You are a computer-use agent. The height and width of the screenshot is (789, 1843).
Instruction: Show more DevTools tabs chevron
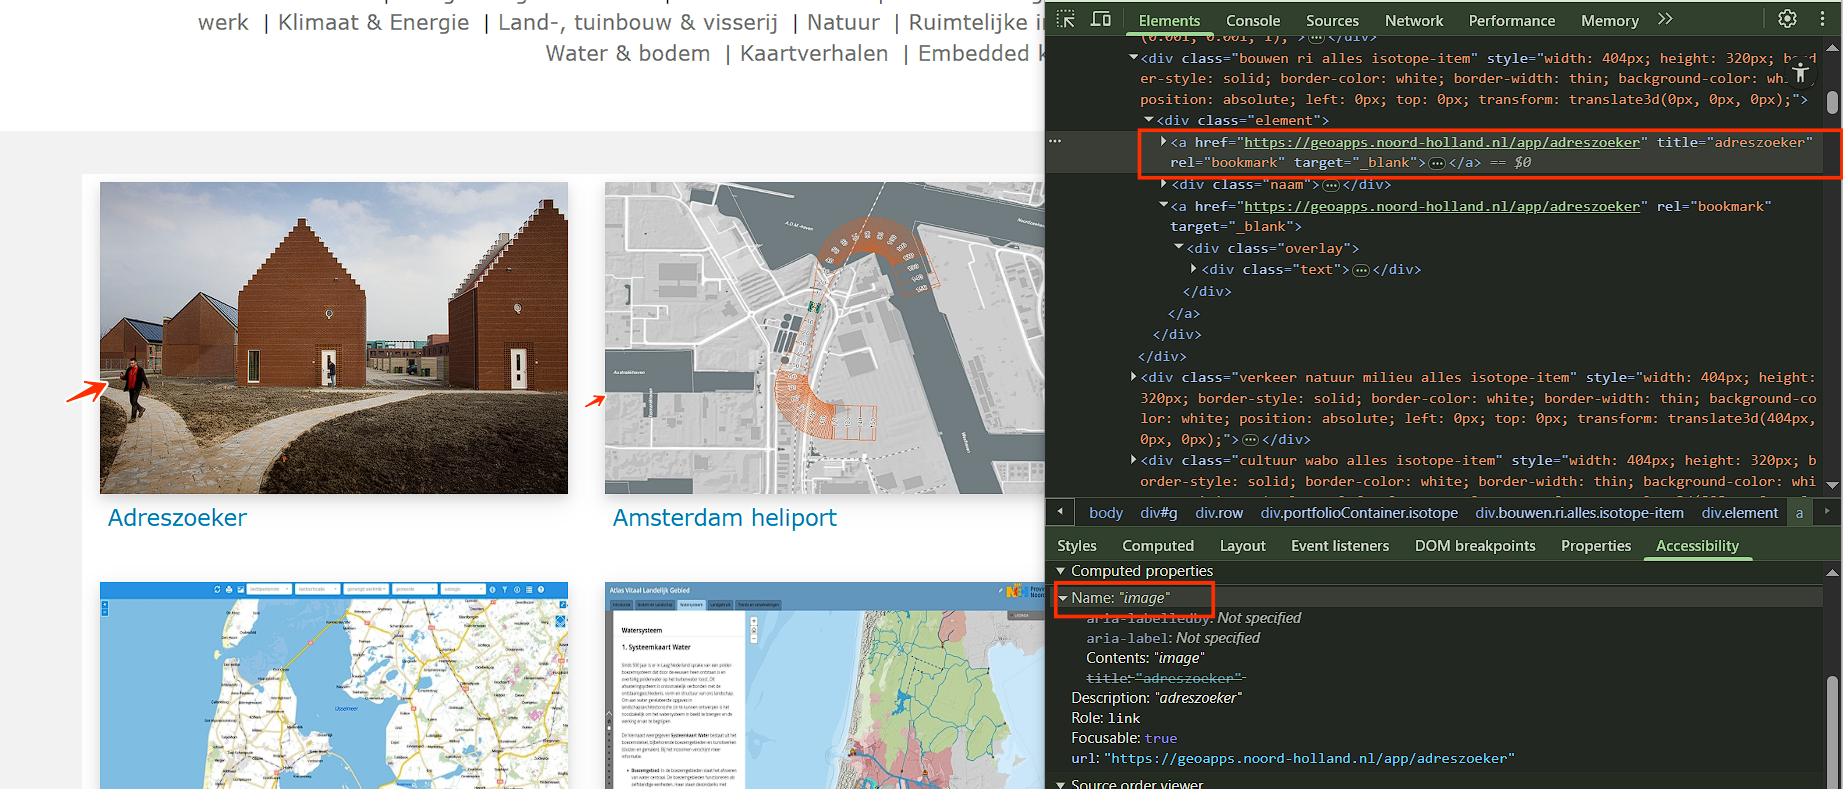pyautogui.click(x=1665, y=19)
